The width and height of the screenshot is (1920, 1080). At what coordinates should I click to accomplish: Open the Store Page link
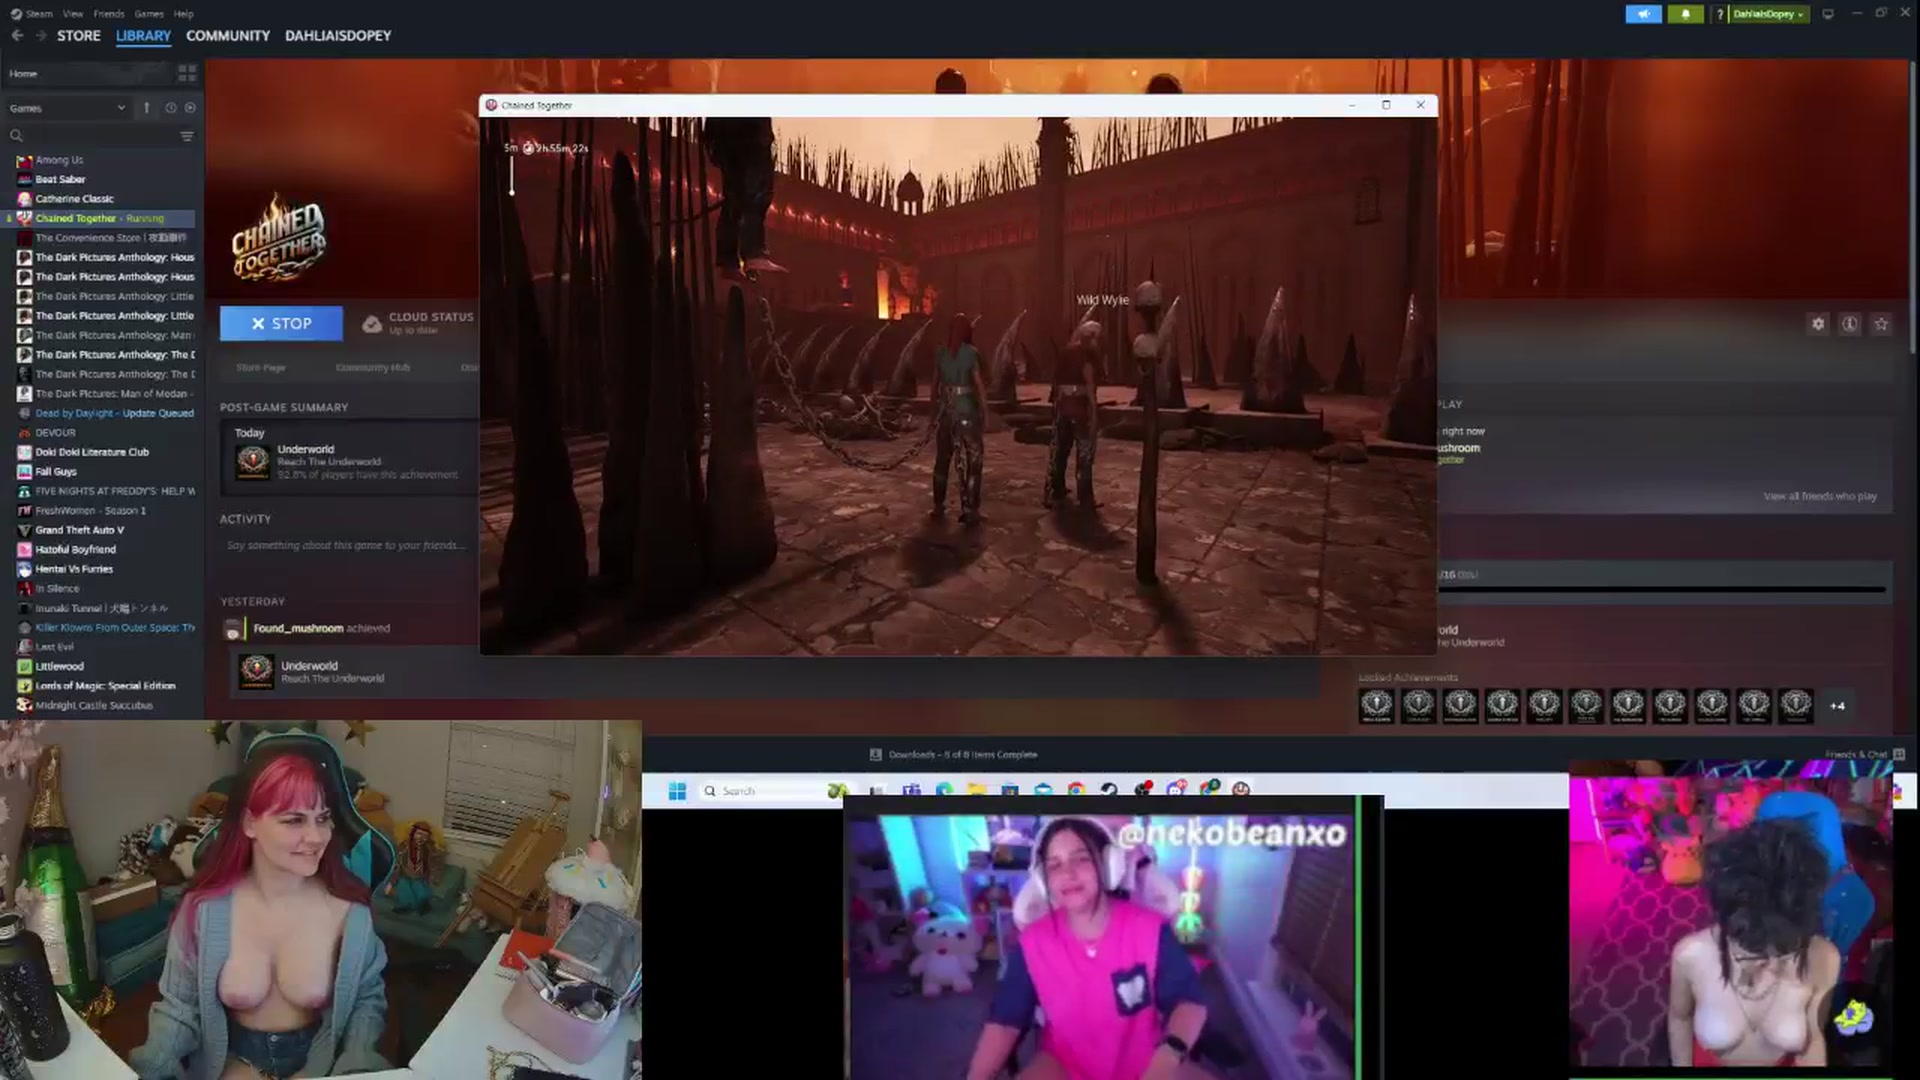pos(261,368)
